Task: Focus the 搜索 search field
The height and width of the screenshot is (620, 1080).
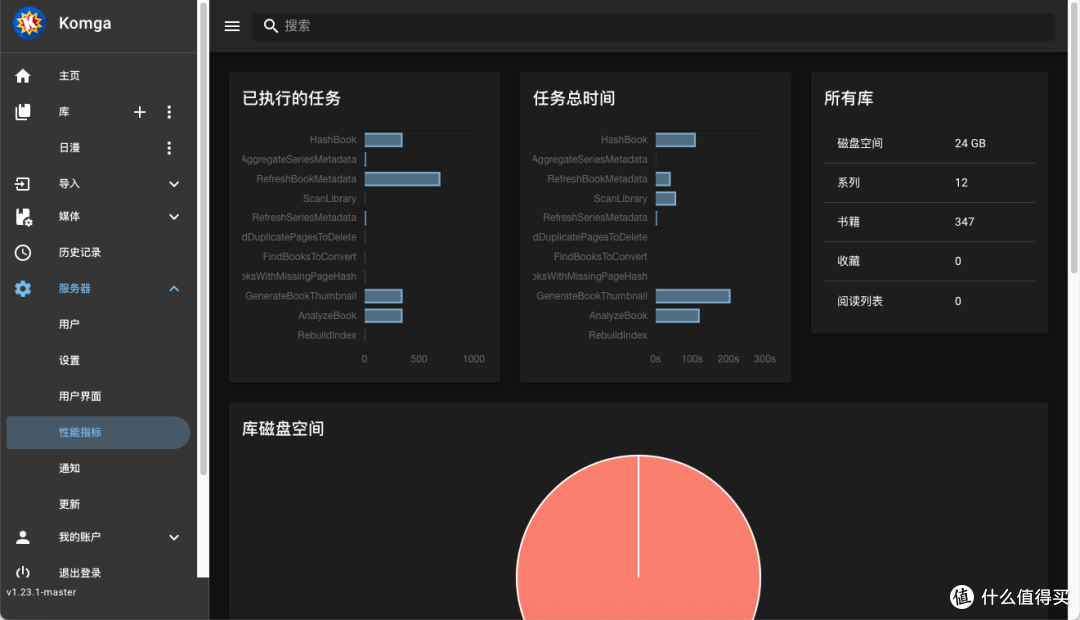Action: (652, 26)
